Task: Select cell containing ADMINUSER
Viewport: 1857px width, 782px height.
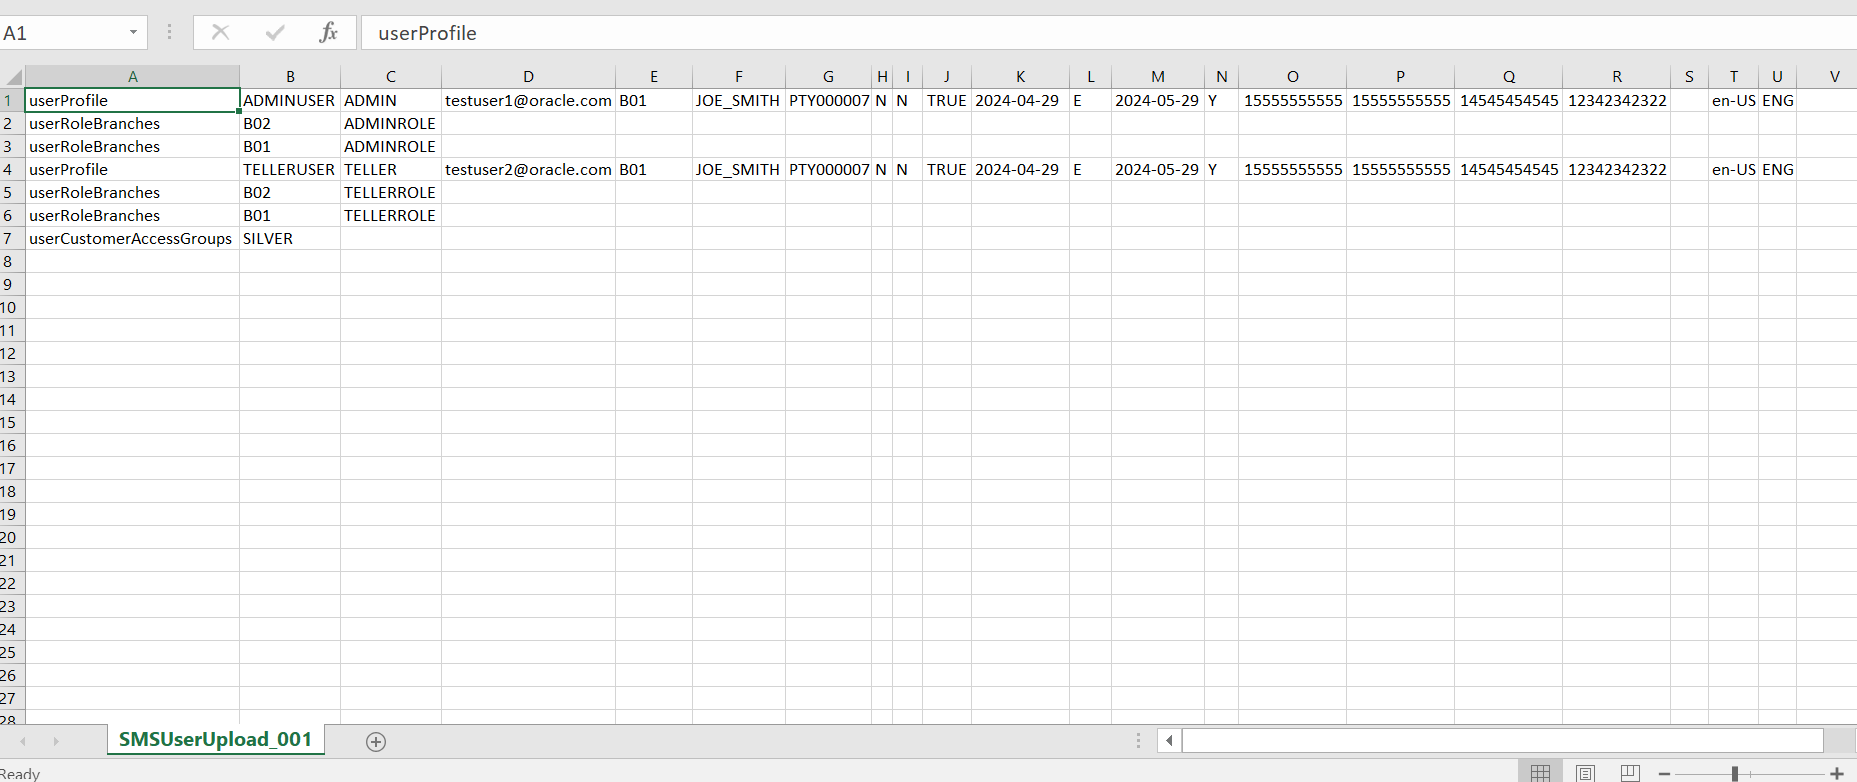Action: 290,101
